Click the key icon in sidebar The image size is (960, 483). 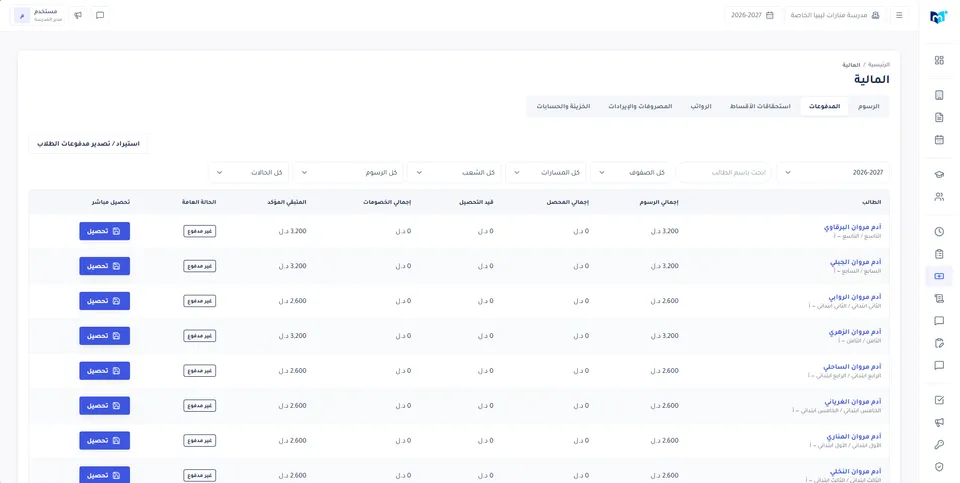point(939,445)
